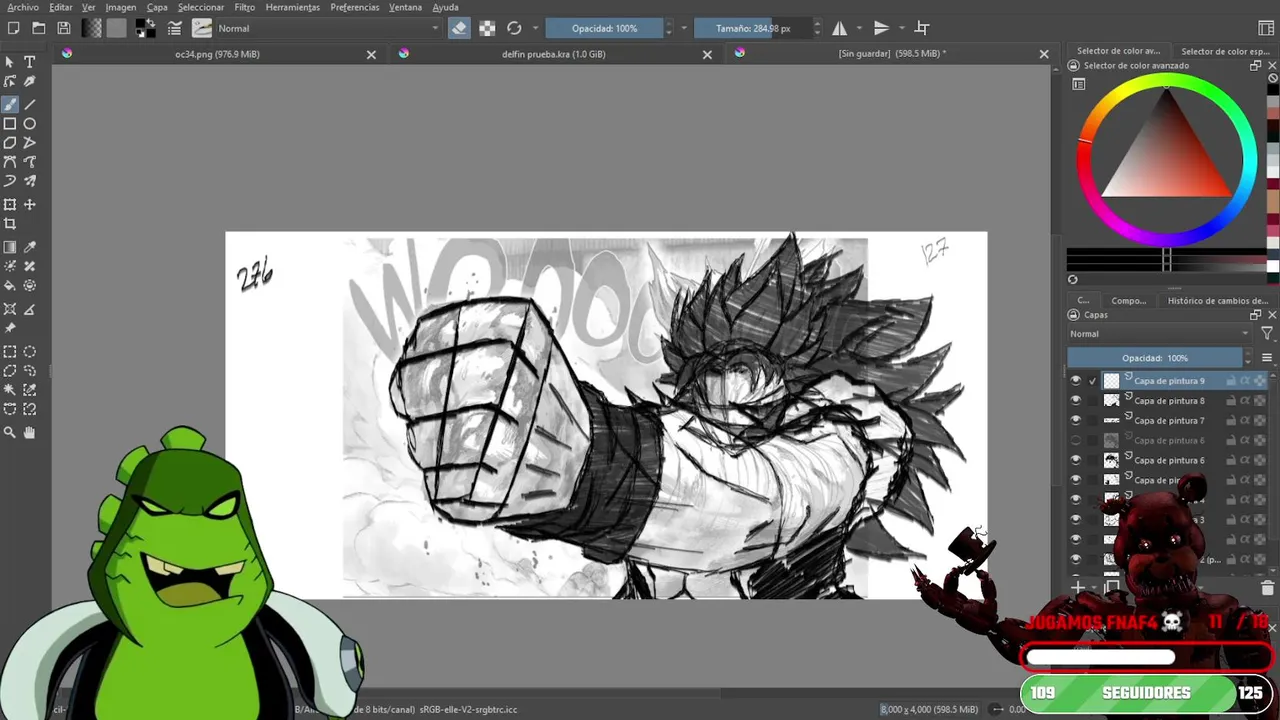
Task: Delete layer with the trash icon
Action: 1267,588
